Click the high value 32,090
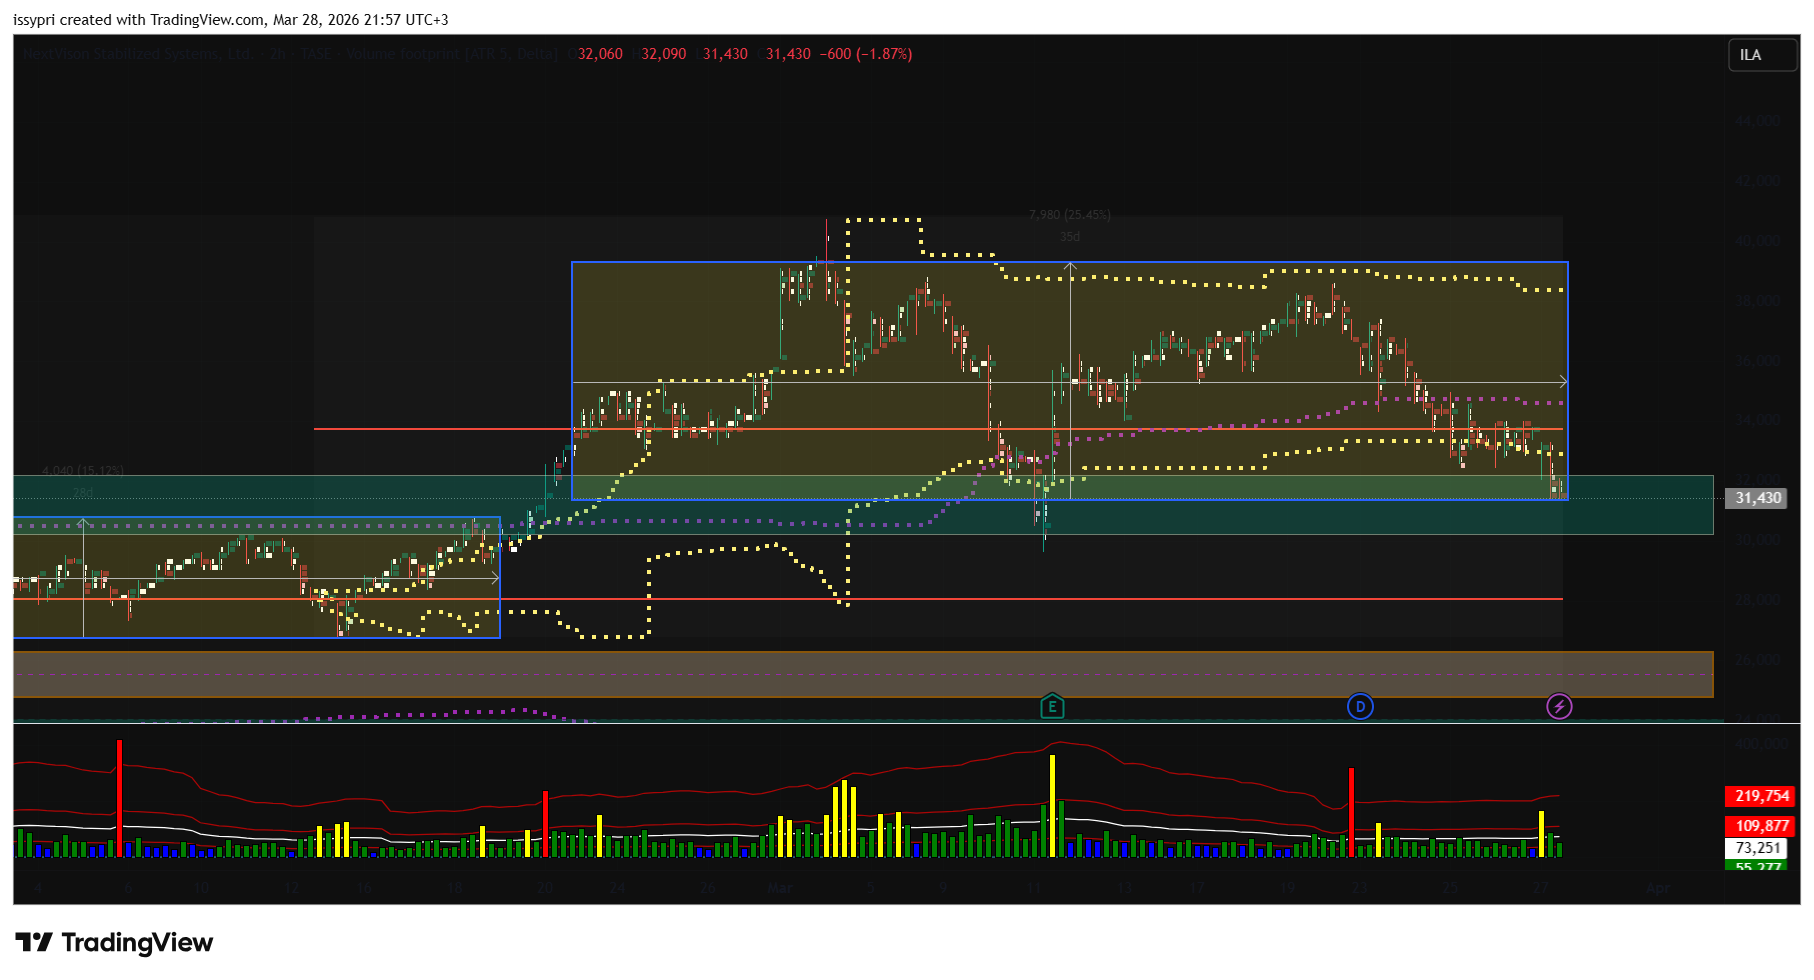This screenshot has width=1814, height=980. [x=664, y=54]
